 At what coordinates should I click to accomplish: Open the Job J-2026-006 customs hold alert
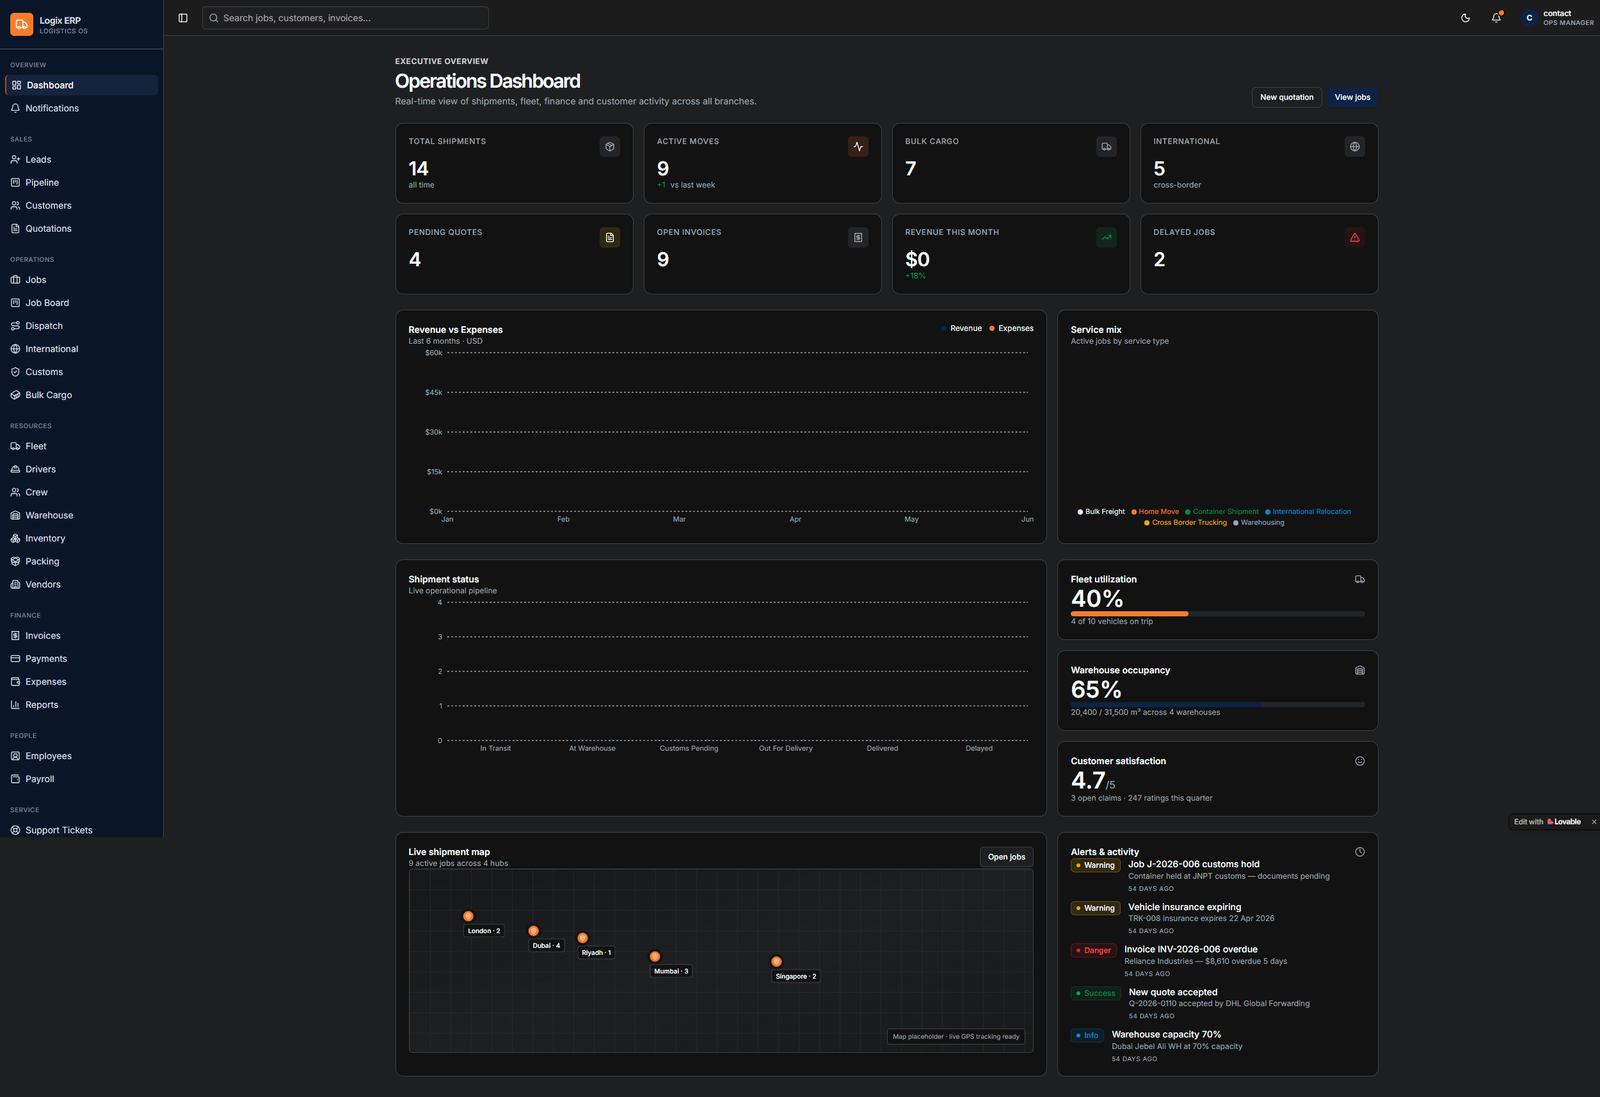click(1218, 876)
